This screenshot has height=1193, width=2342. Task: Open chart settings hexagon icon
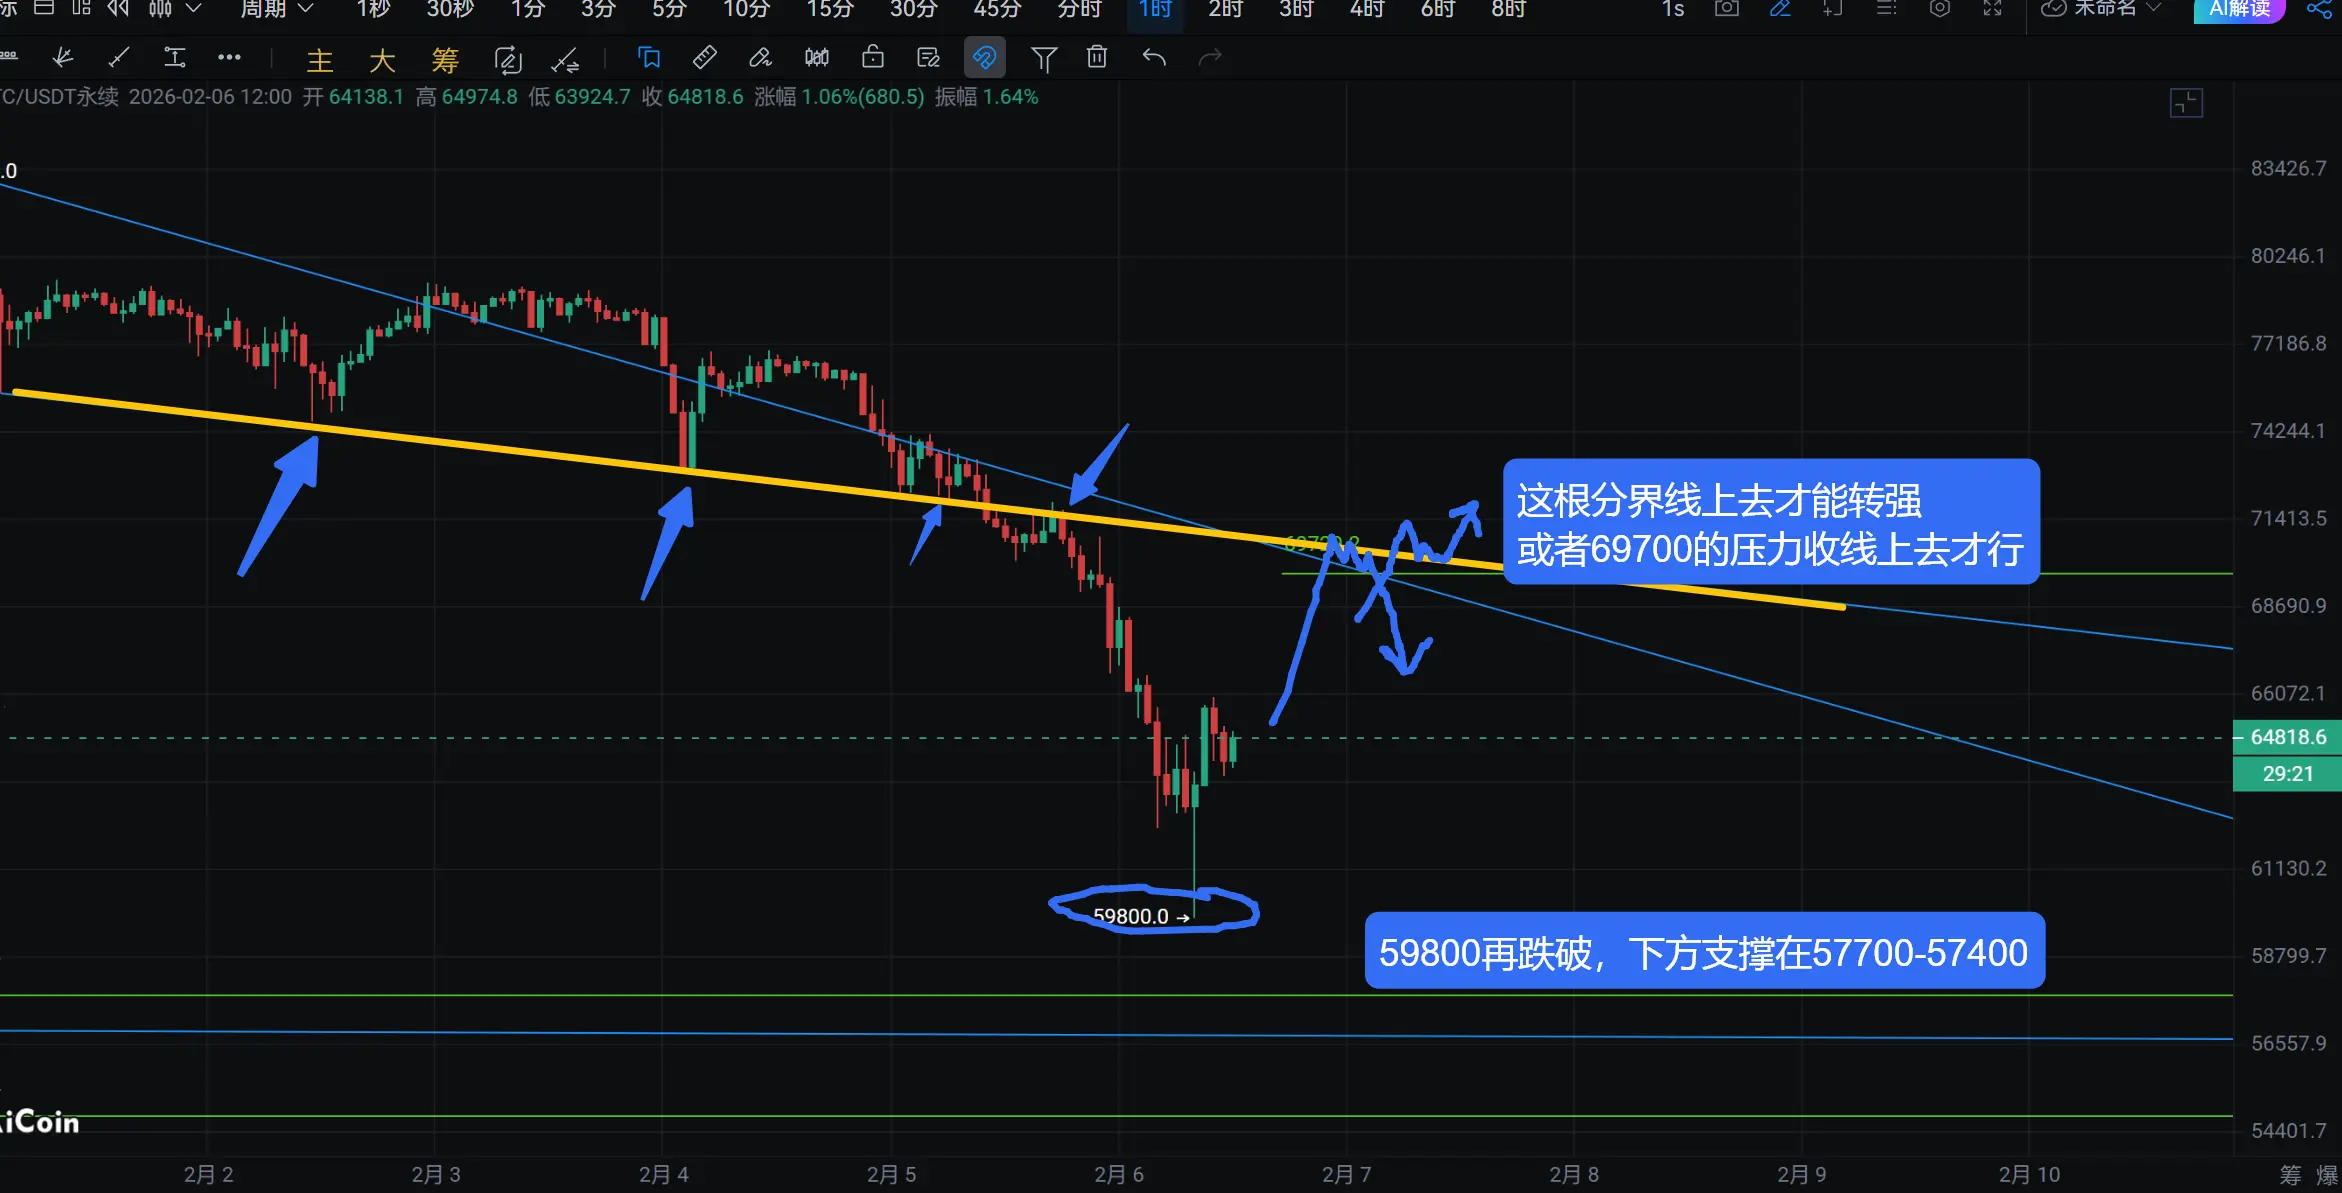(1939, 9)
